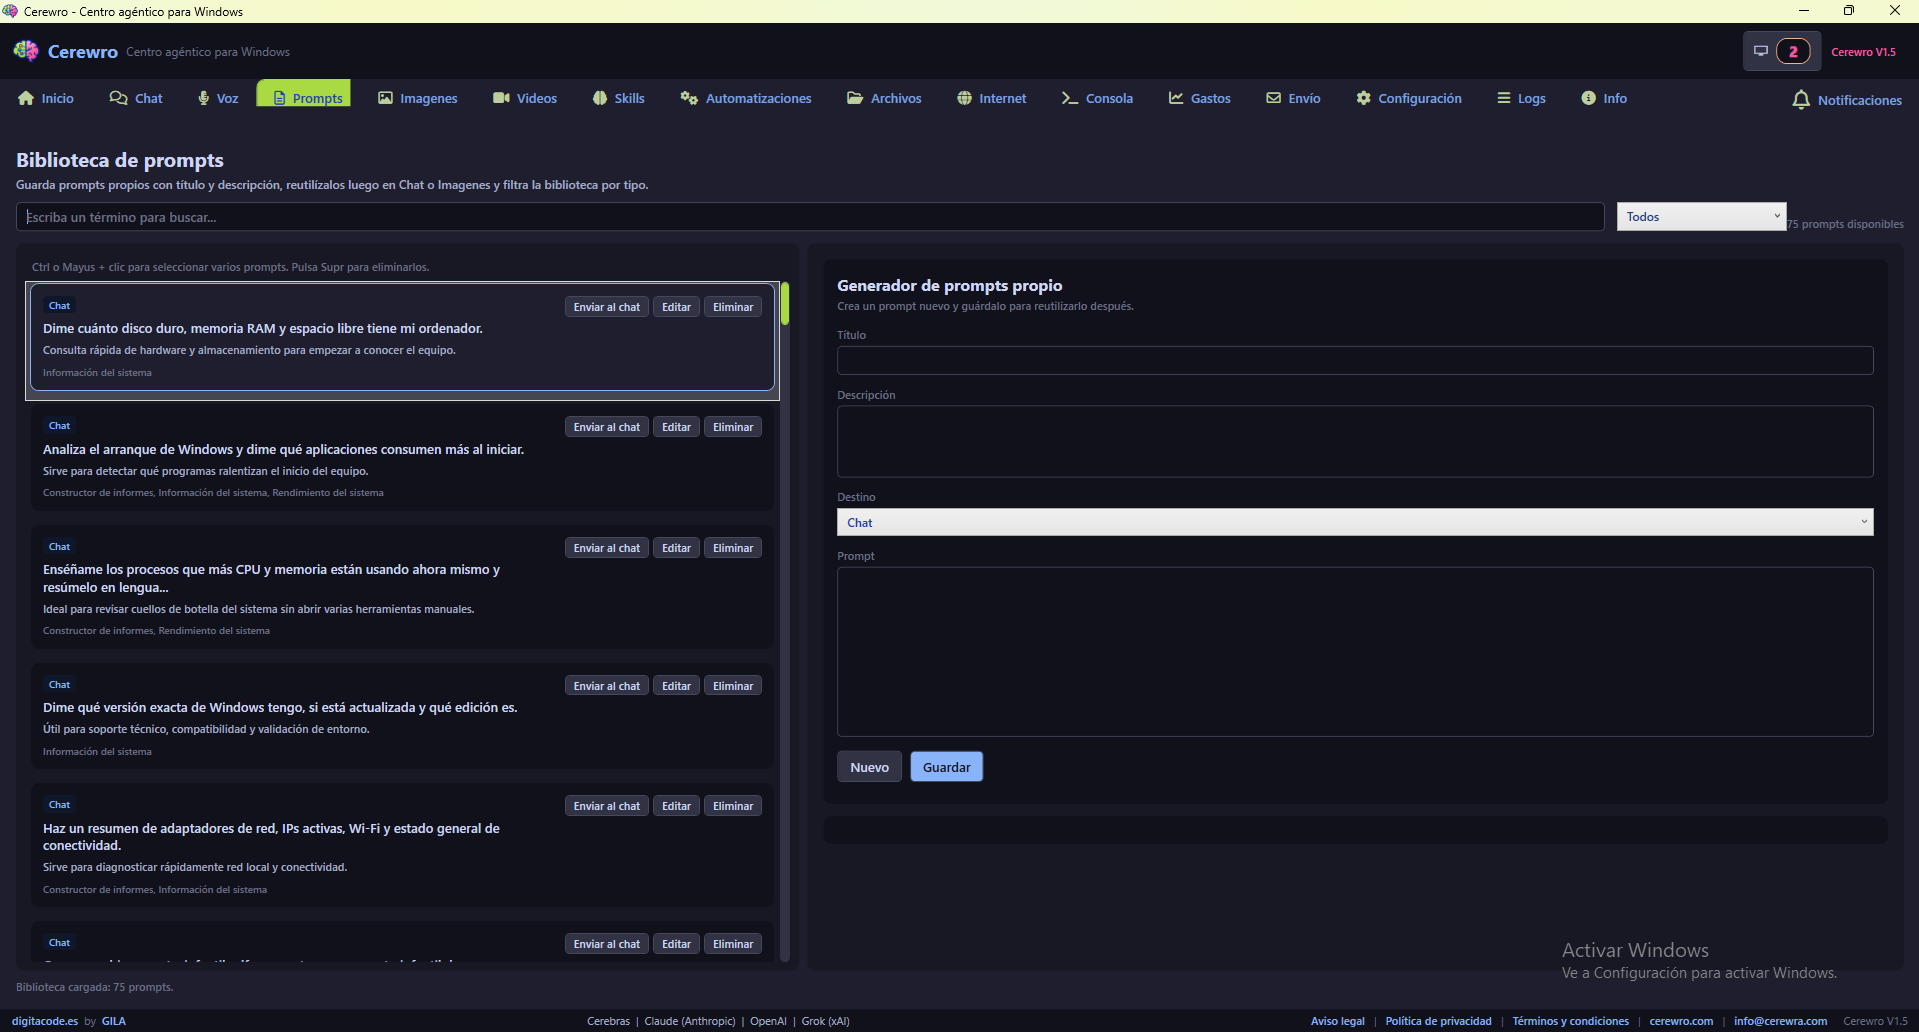Viewport: 1919px width, 1032px height.
Task: Click the Imagenes picture icon
Action: (x=385, y=98)
